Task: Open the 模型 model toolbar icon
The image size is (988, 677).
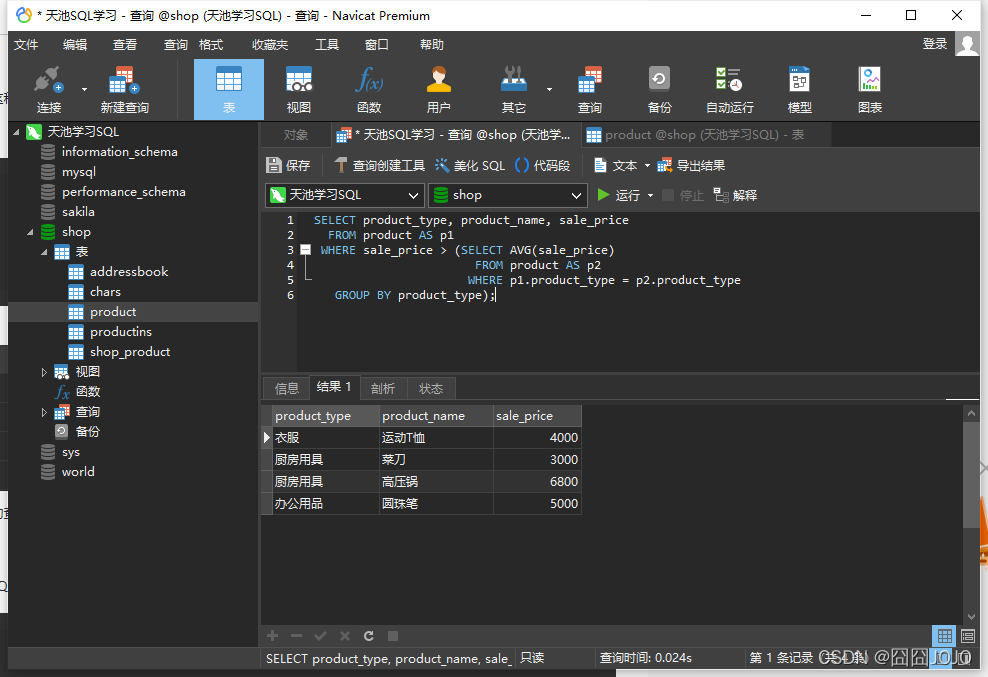Action: [800, 90]
